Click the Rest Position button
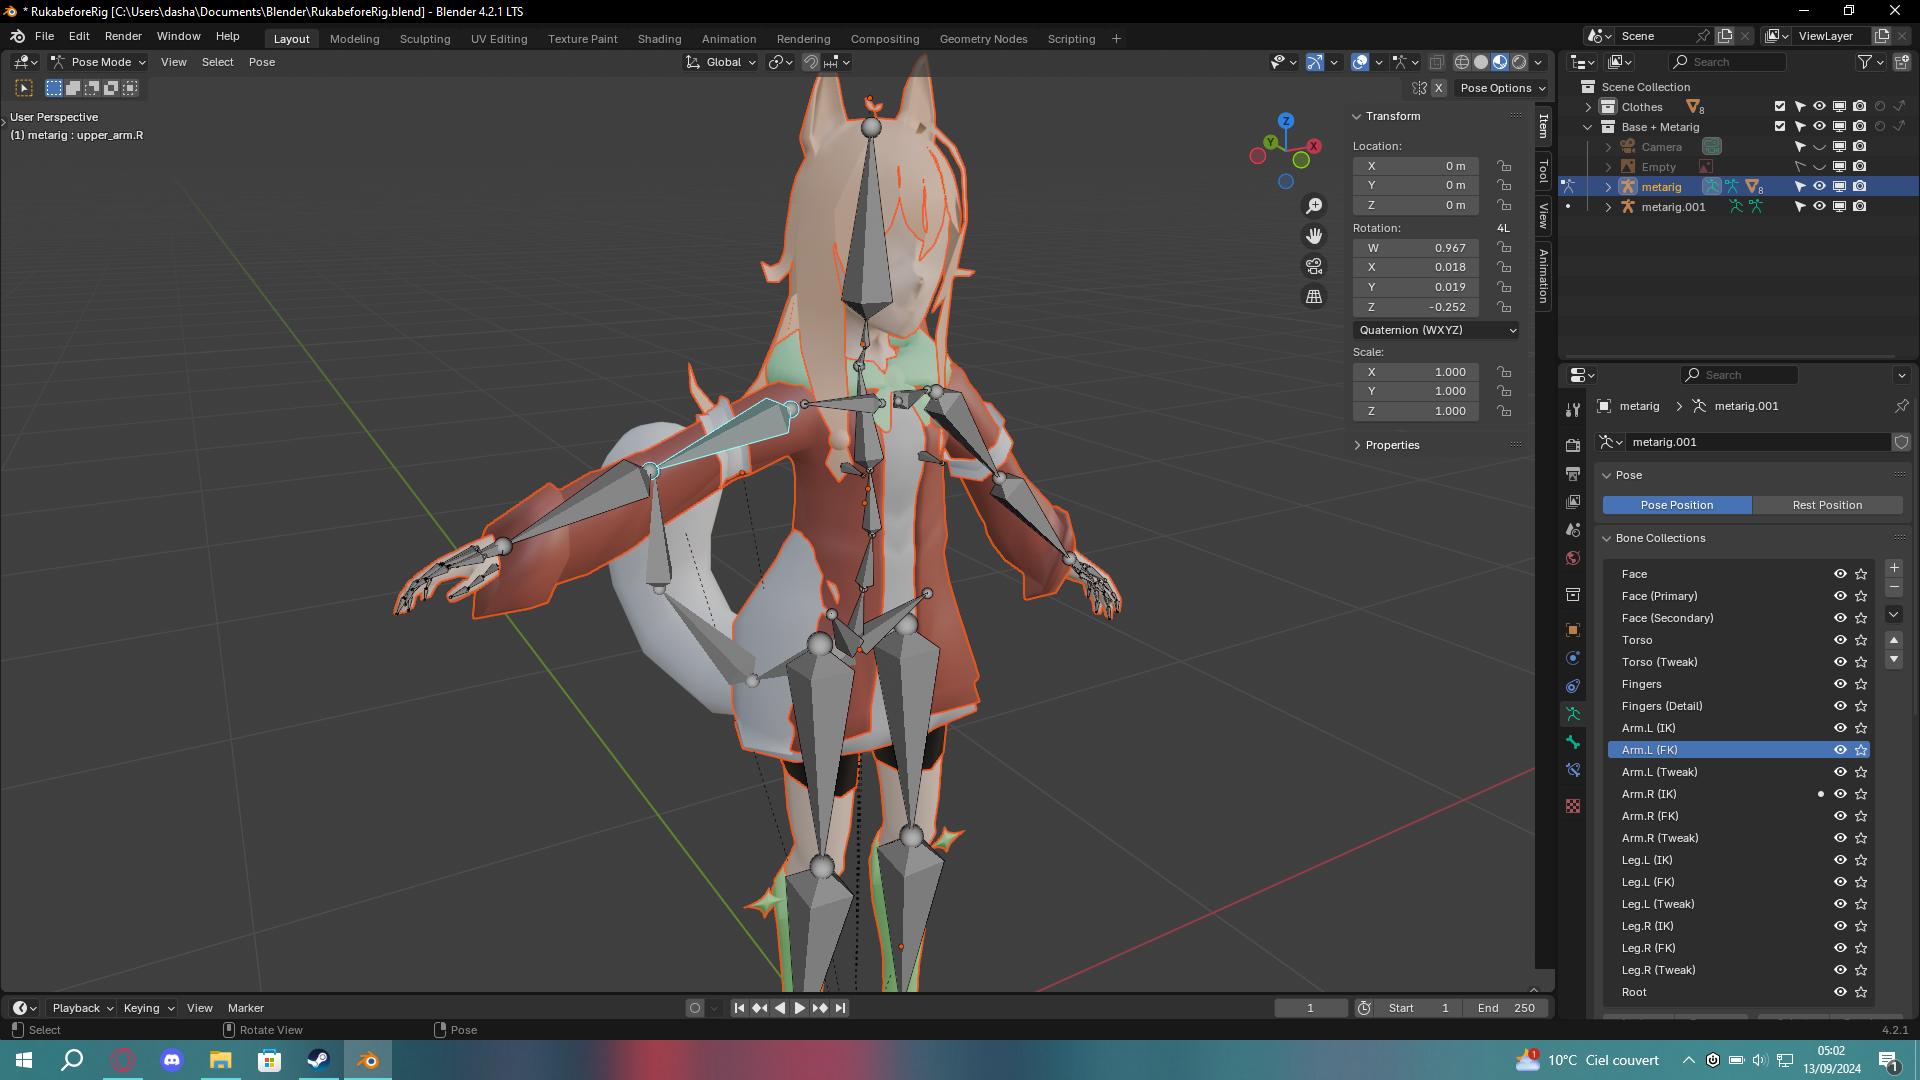 (1827, 505)
